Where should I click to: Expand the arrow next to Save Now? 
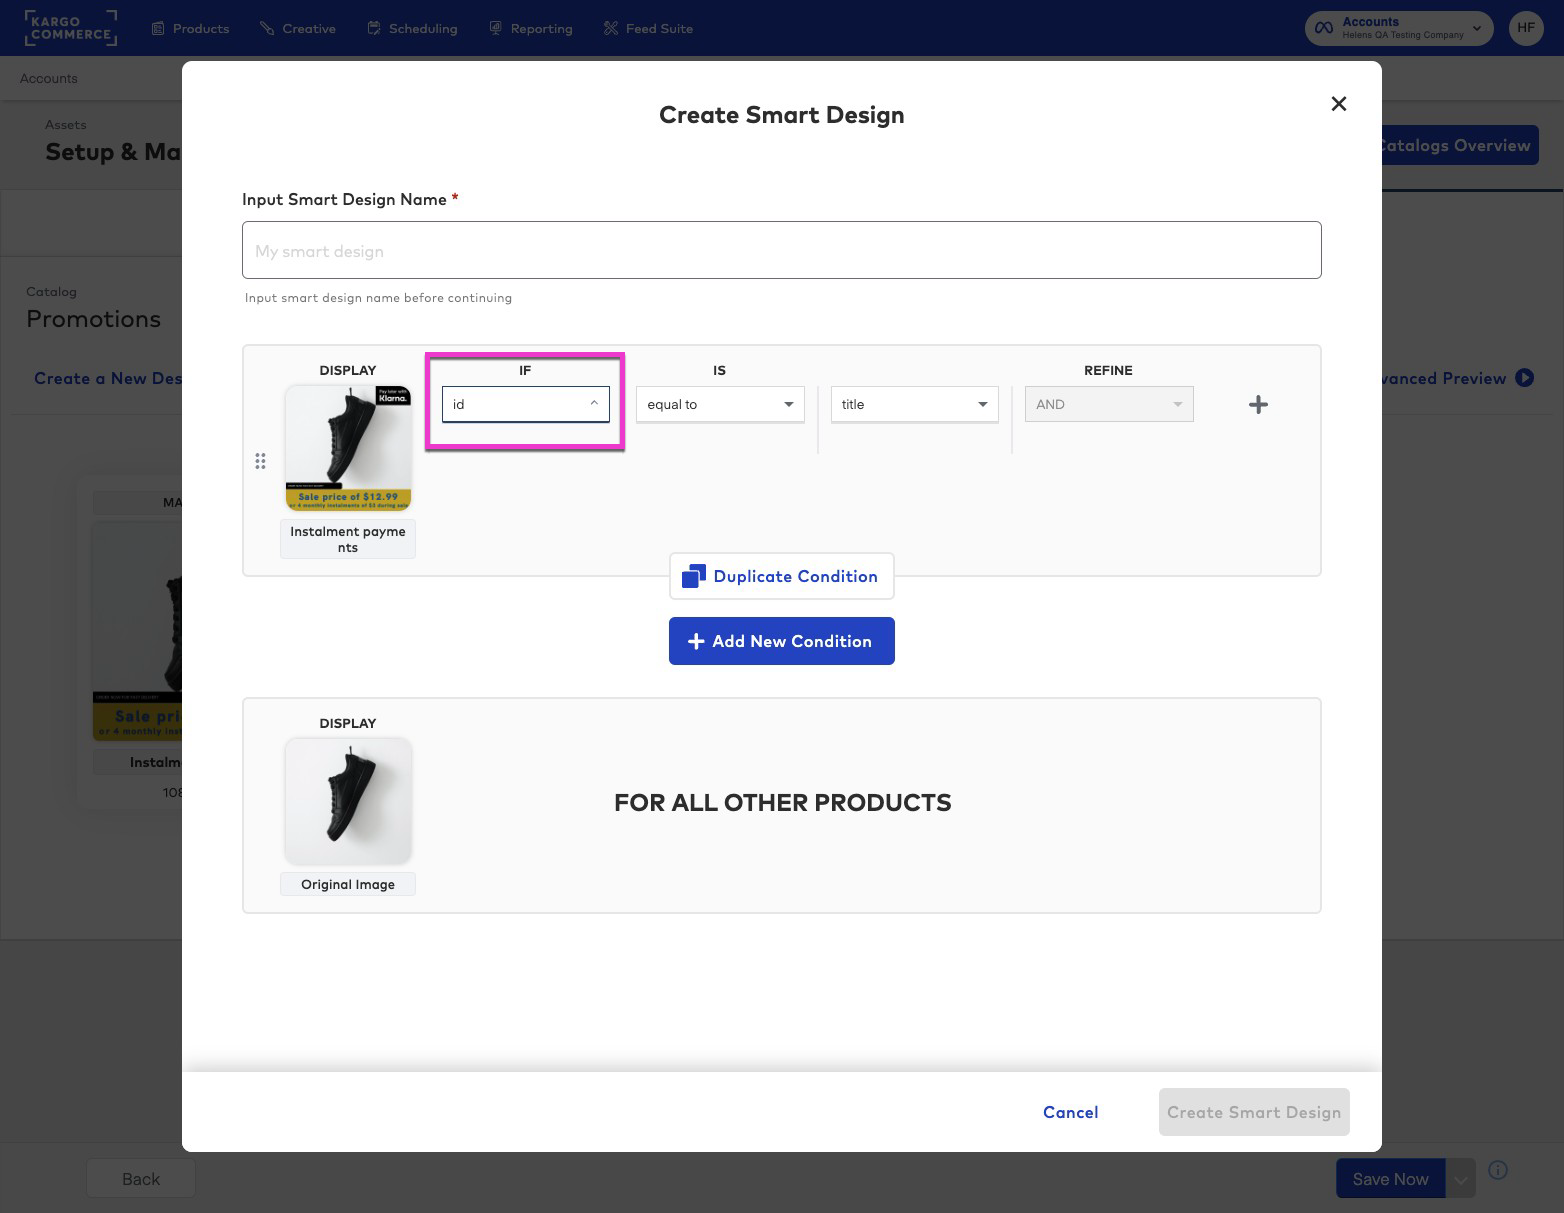(1459, 1178)
